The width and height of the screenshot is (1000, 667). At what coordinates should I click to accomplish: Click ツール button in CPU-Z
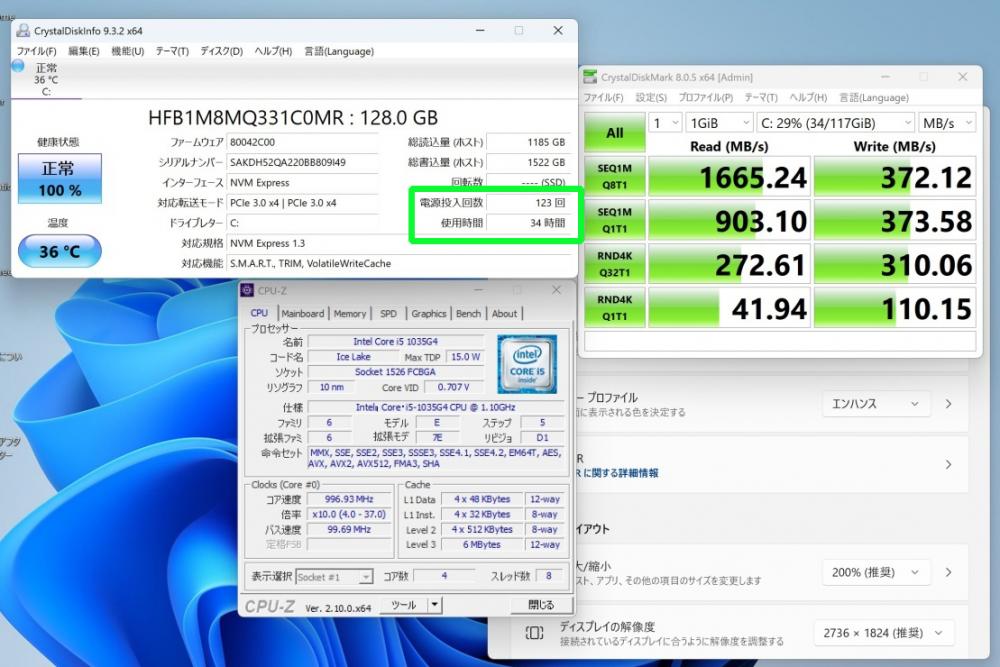404,605
